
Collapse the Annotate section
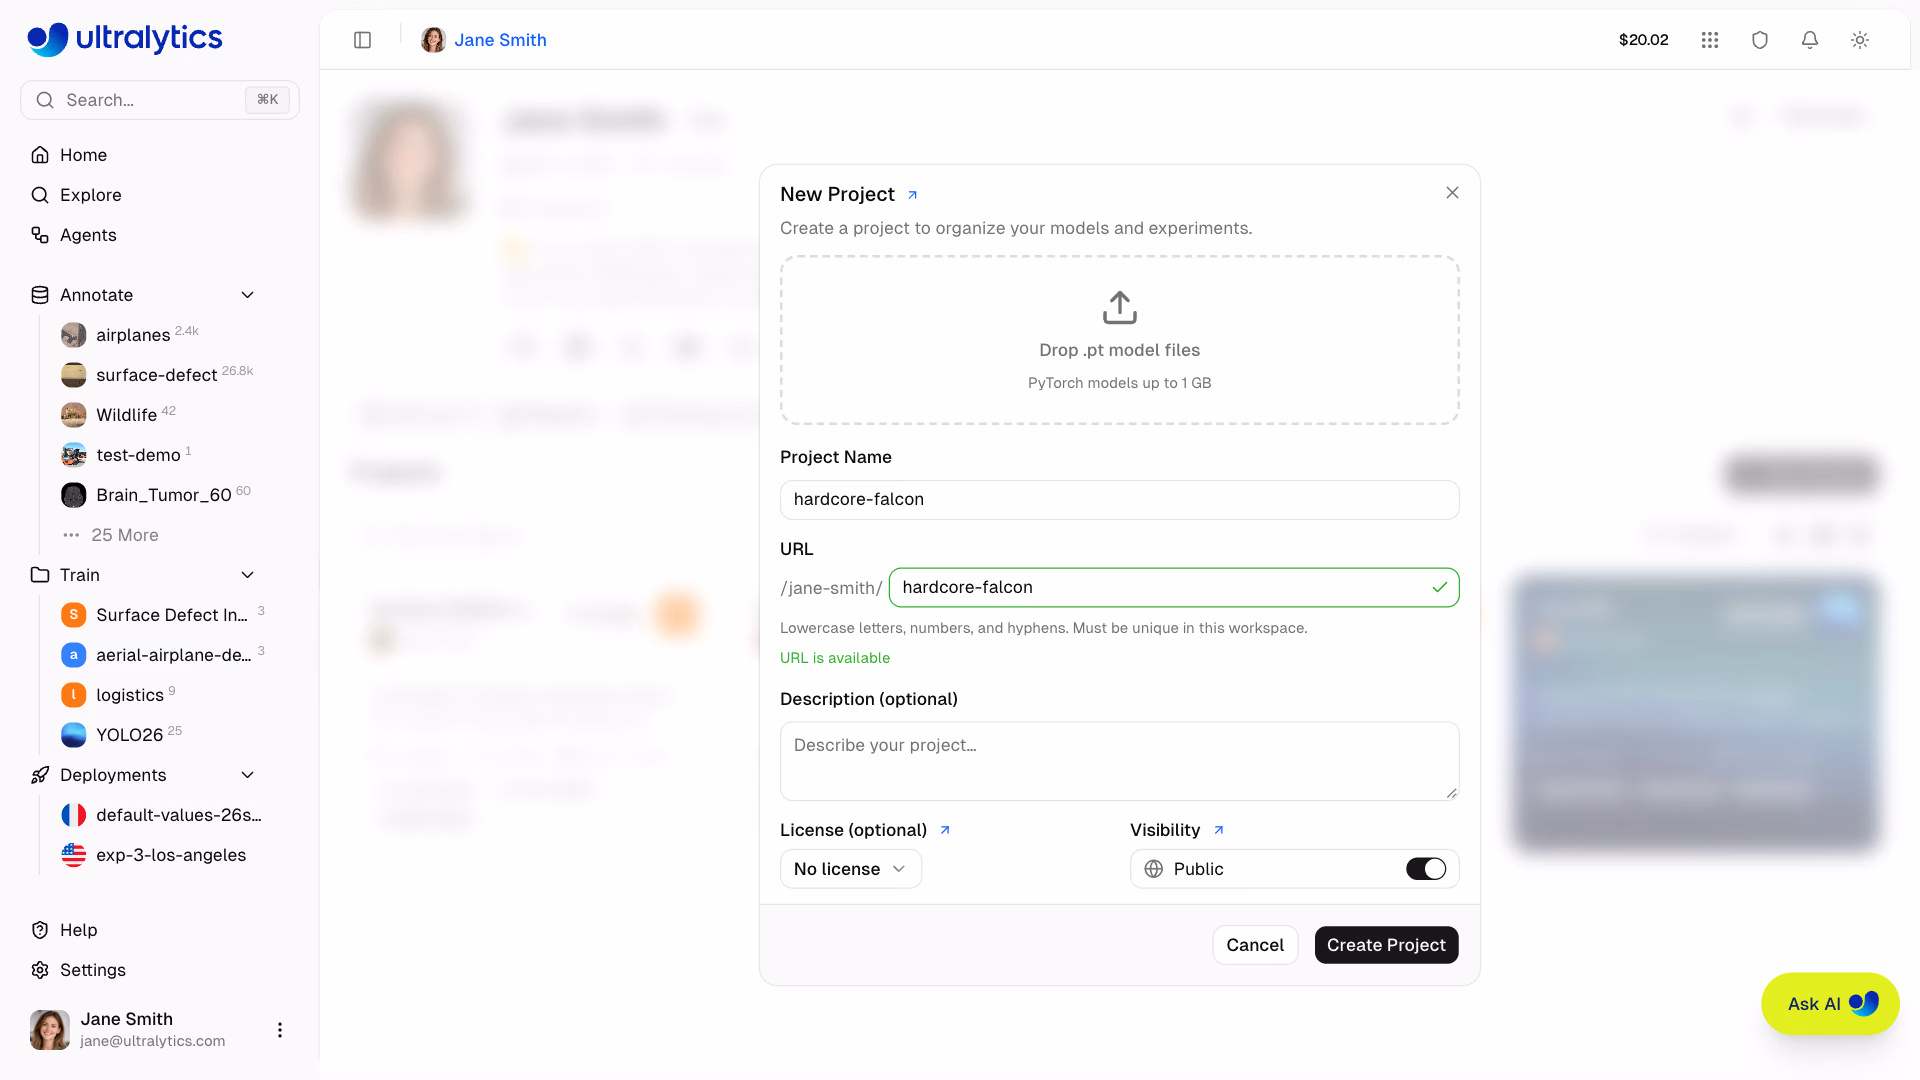(248, 295)
